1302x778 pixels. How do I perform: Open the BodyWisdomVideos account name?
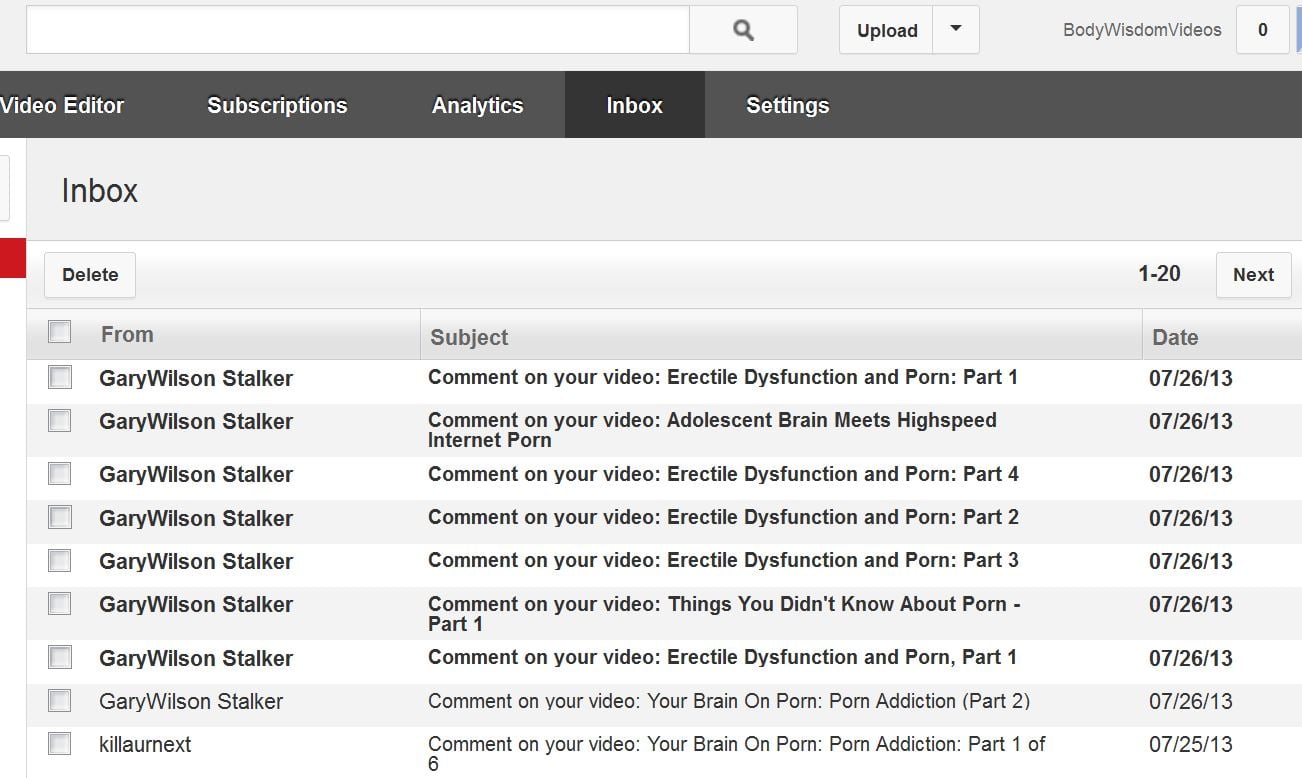click(x=1141, y=30)
